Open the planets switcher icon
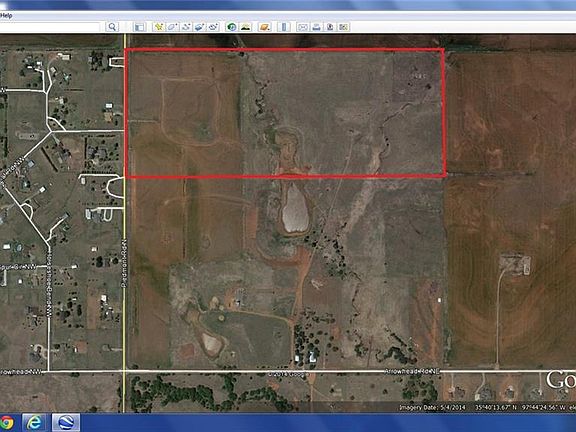The height and width of the screenshot is (432, 576). [264, 27]
